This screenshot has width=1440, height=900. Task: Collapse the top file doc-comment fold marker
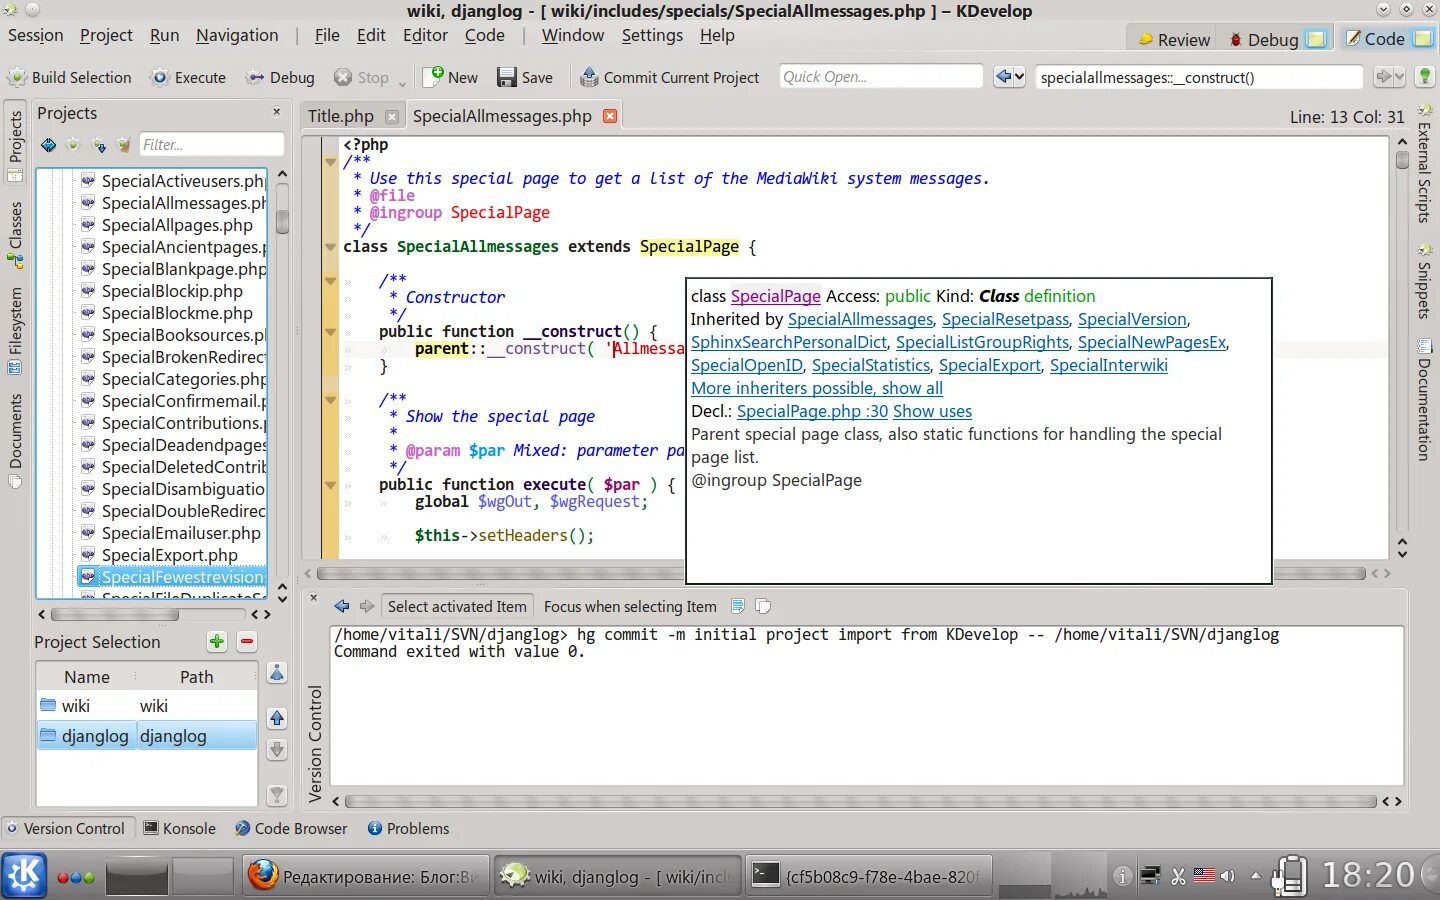coord(330,161)
